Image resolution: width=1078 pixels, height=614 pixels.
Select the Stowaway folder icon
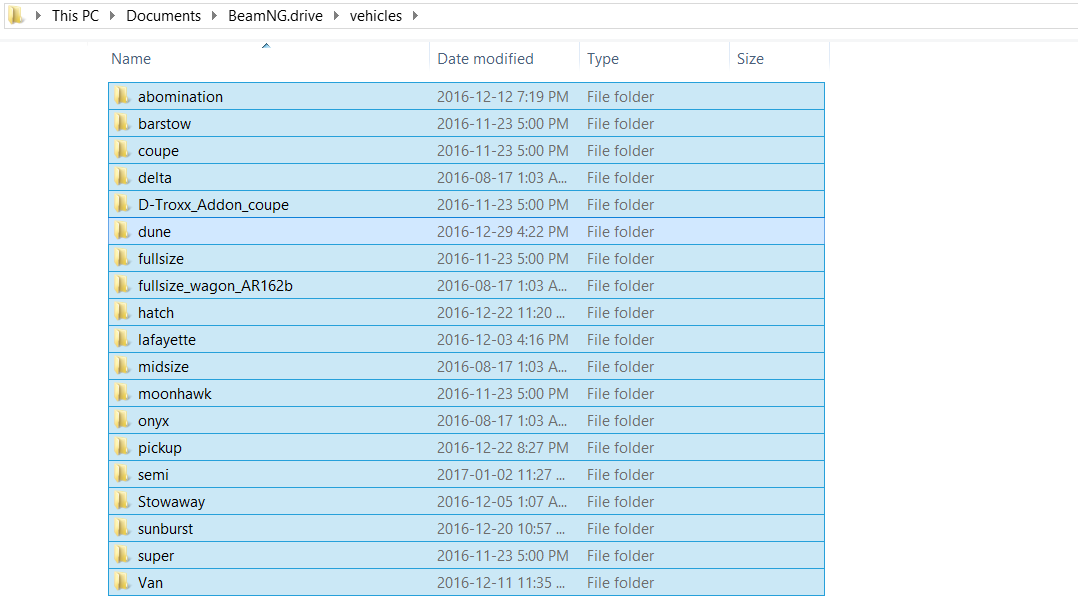coord(122,501)
